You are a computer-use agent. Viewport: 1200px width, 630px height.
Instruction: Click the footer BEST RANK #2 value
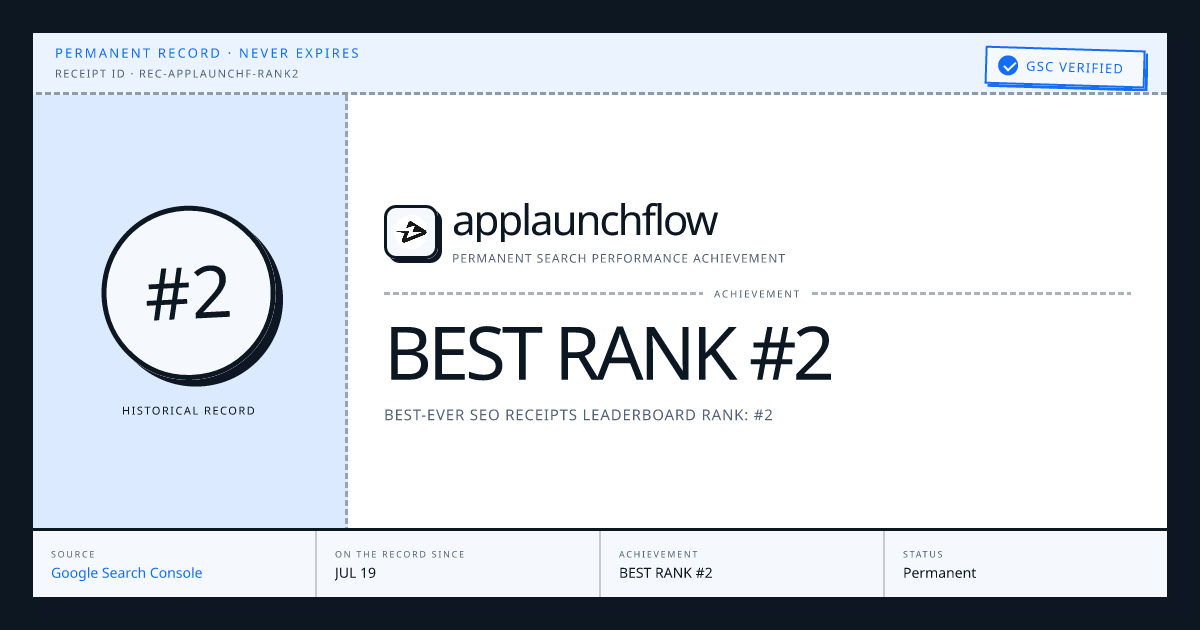coord(666,573)
